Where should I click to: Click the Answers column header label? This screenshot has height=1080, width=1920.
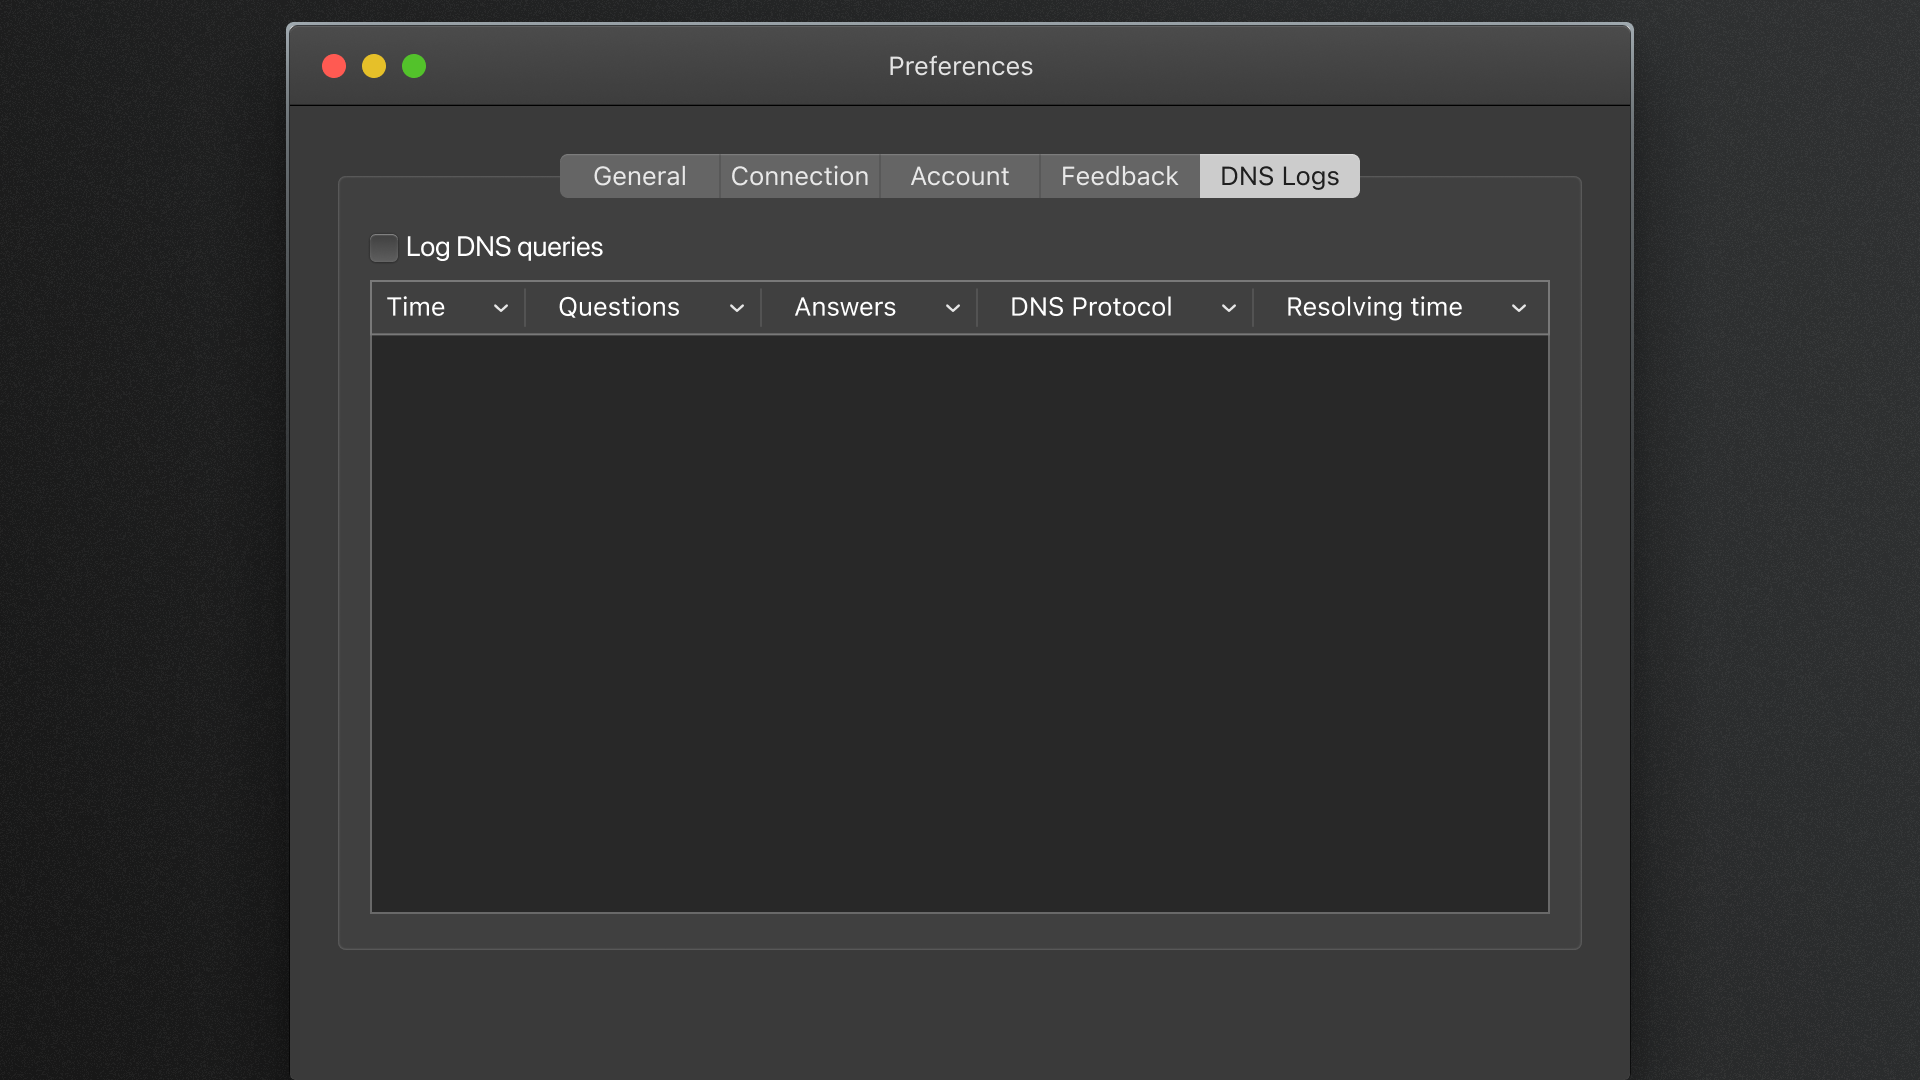tap(845, 307)
